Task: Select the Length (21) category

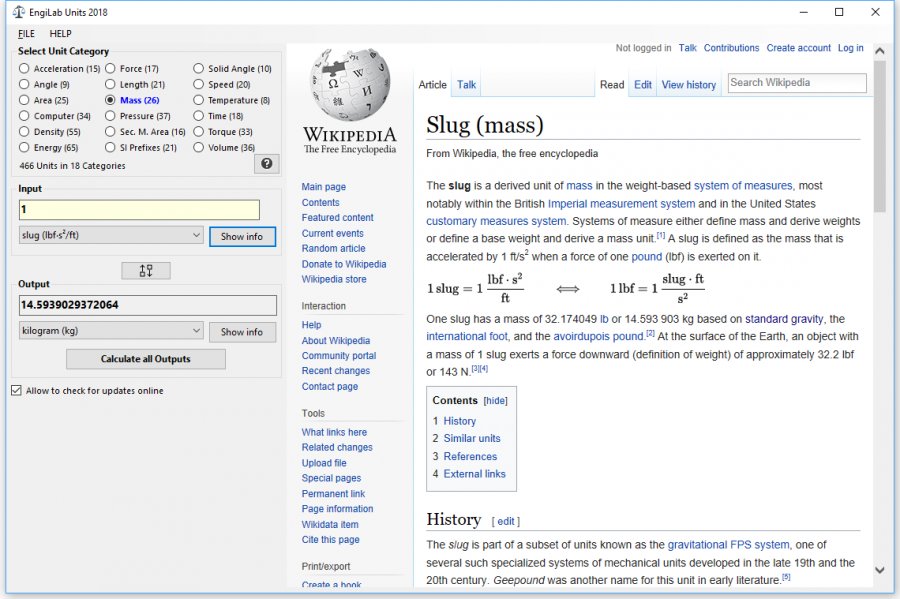Action: tap(135, 84)
